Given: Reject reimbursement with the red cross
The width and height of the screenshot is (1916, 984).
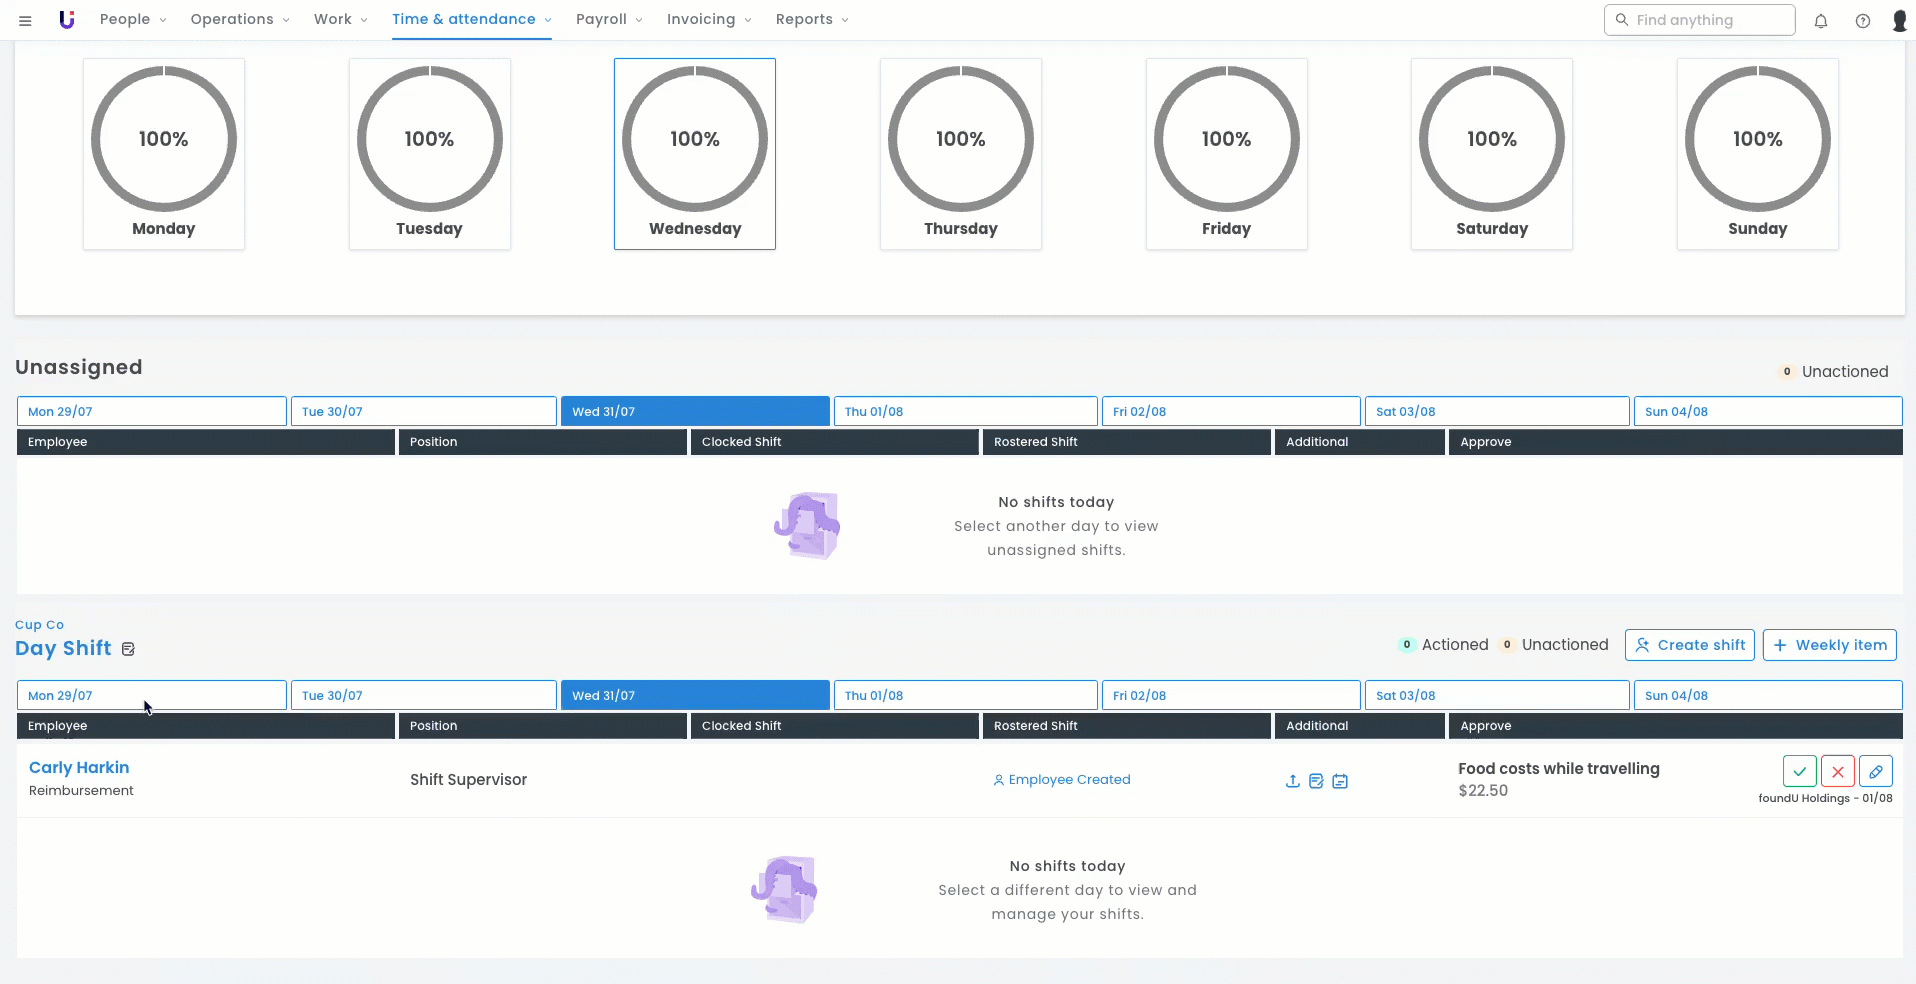Looking at the screenshot, I should [x=1837, y=771].
